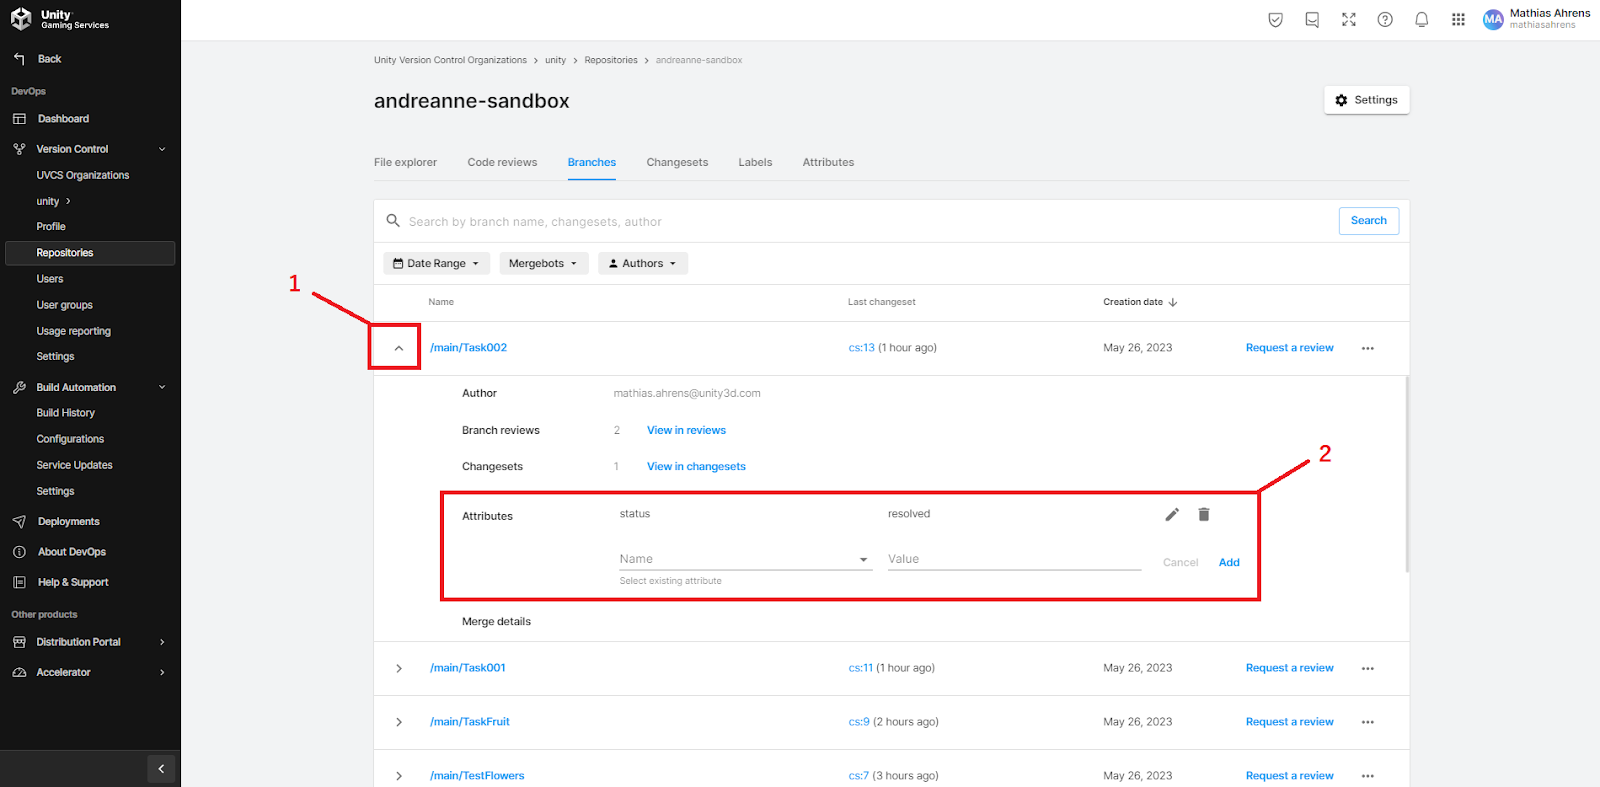Collapse the left sidebar with arrow button
Viewport: 1600px width, 787px height.
click(161, 768)
